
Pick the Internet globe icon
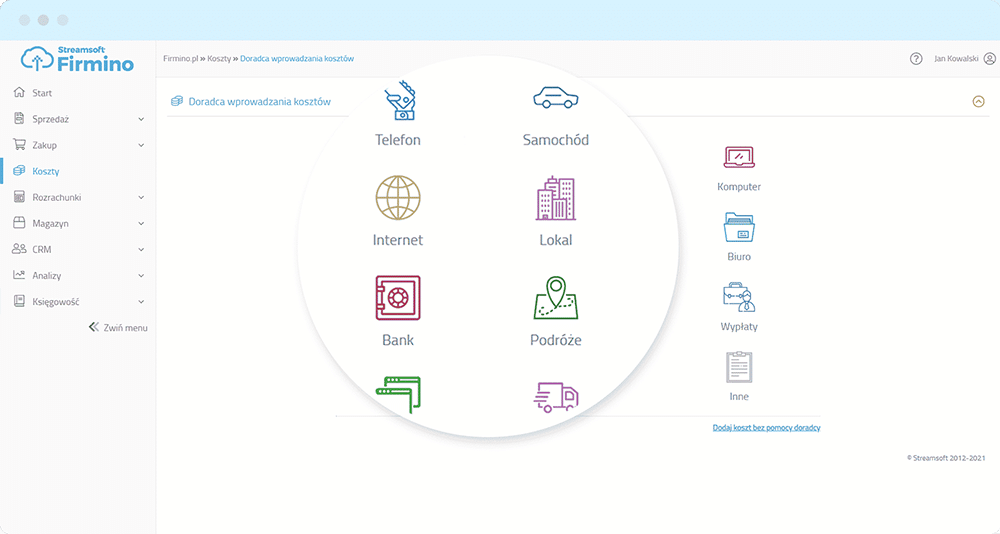(x=397, y=198)
